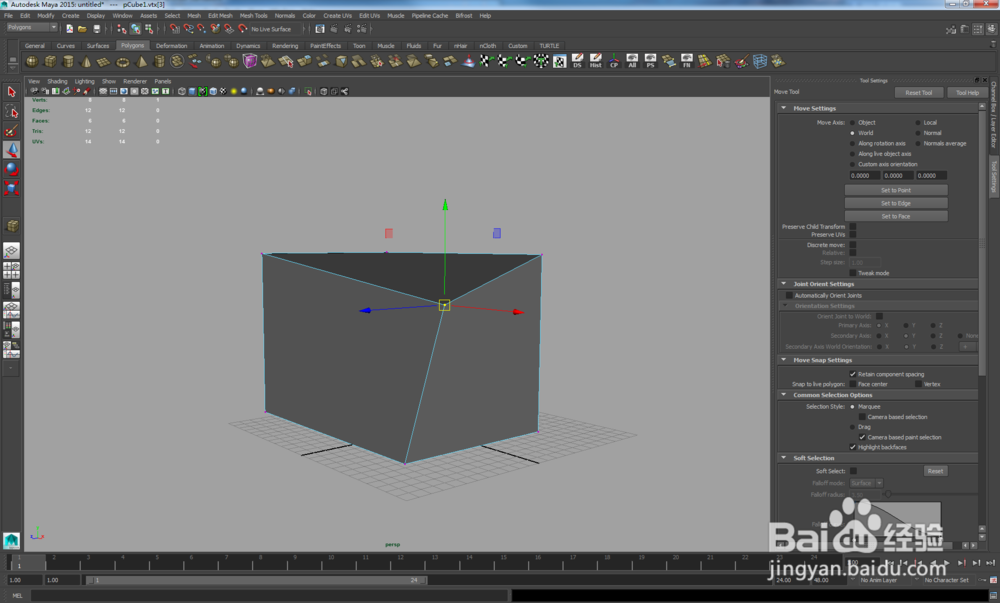Activate the Paint Selection tool
The width and height of the screenshot is (1000, 603).
[11, 131]
